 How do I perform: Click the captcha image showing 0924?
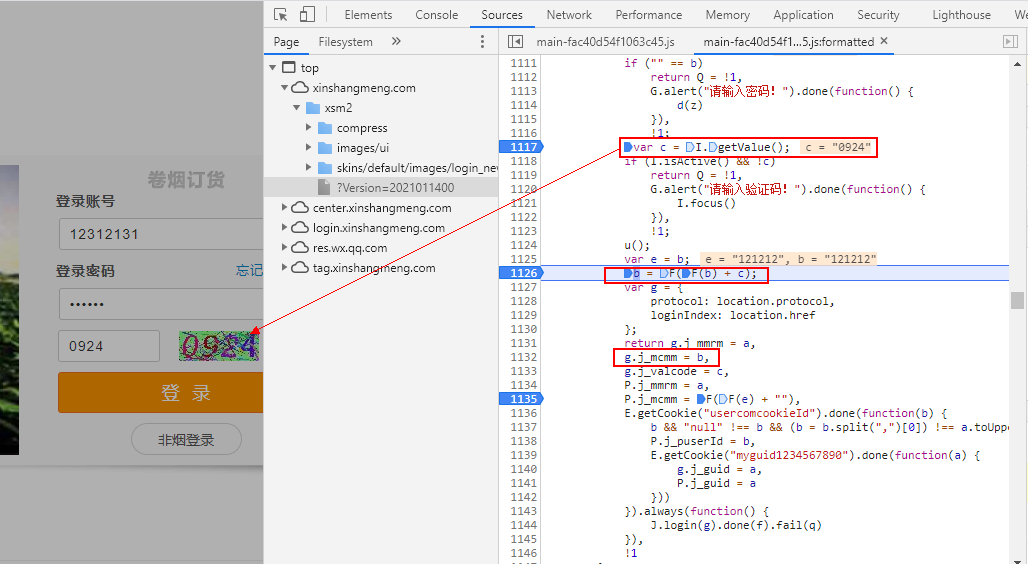[x=219, y=346]
